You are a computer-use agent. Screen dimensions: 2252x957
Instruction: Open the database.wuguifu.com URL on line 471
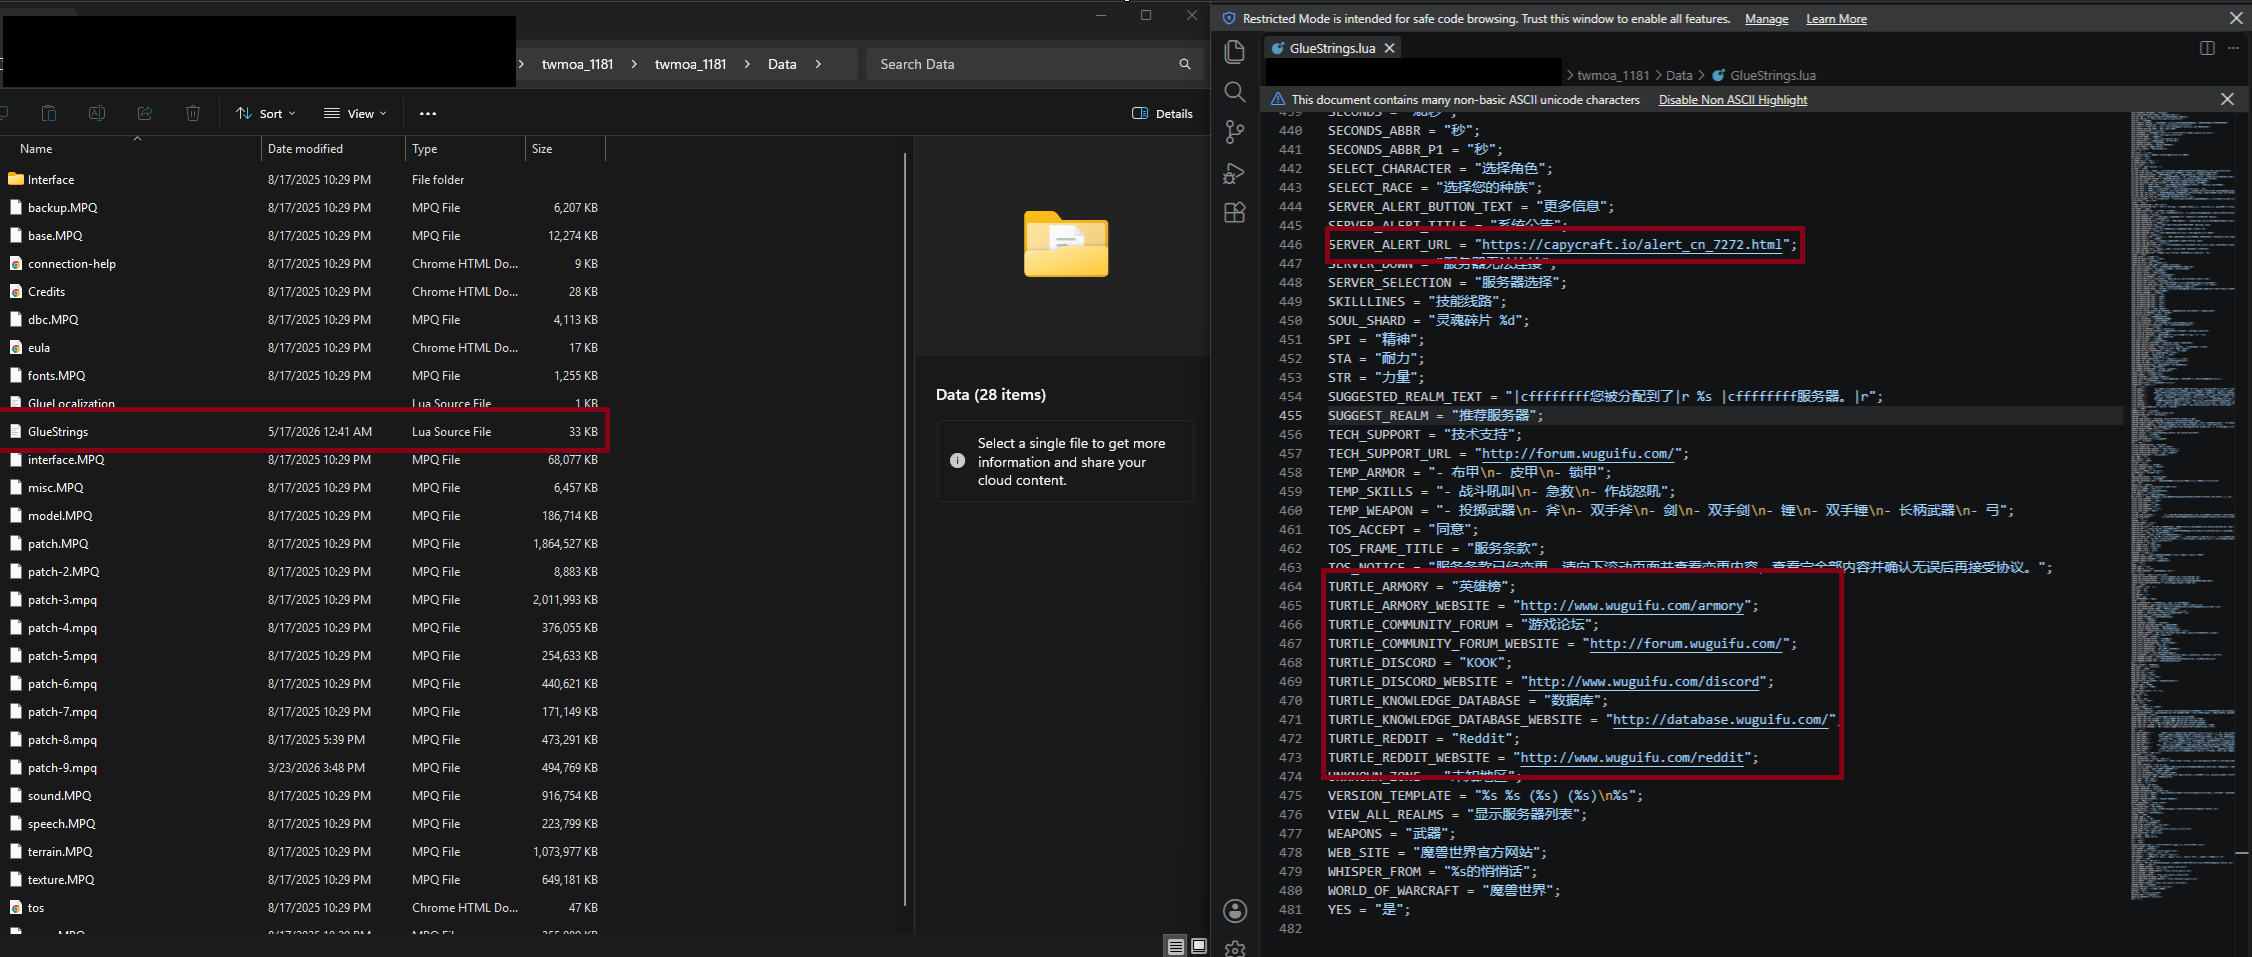click(1720, 719)
